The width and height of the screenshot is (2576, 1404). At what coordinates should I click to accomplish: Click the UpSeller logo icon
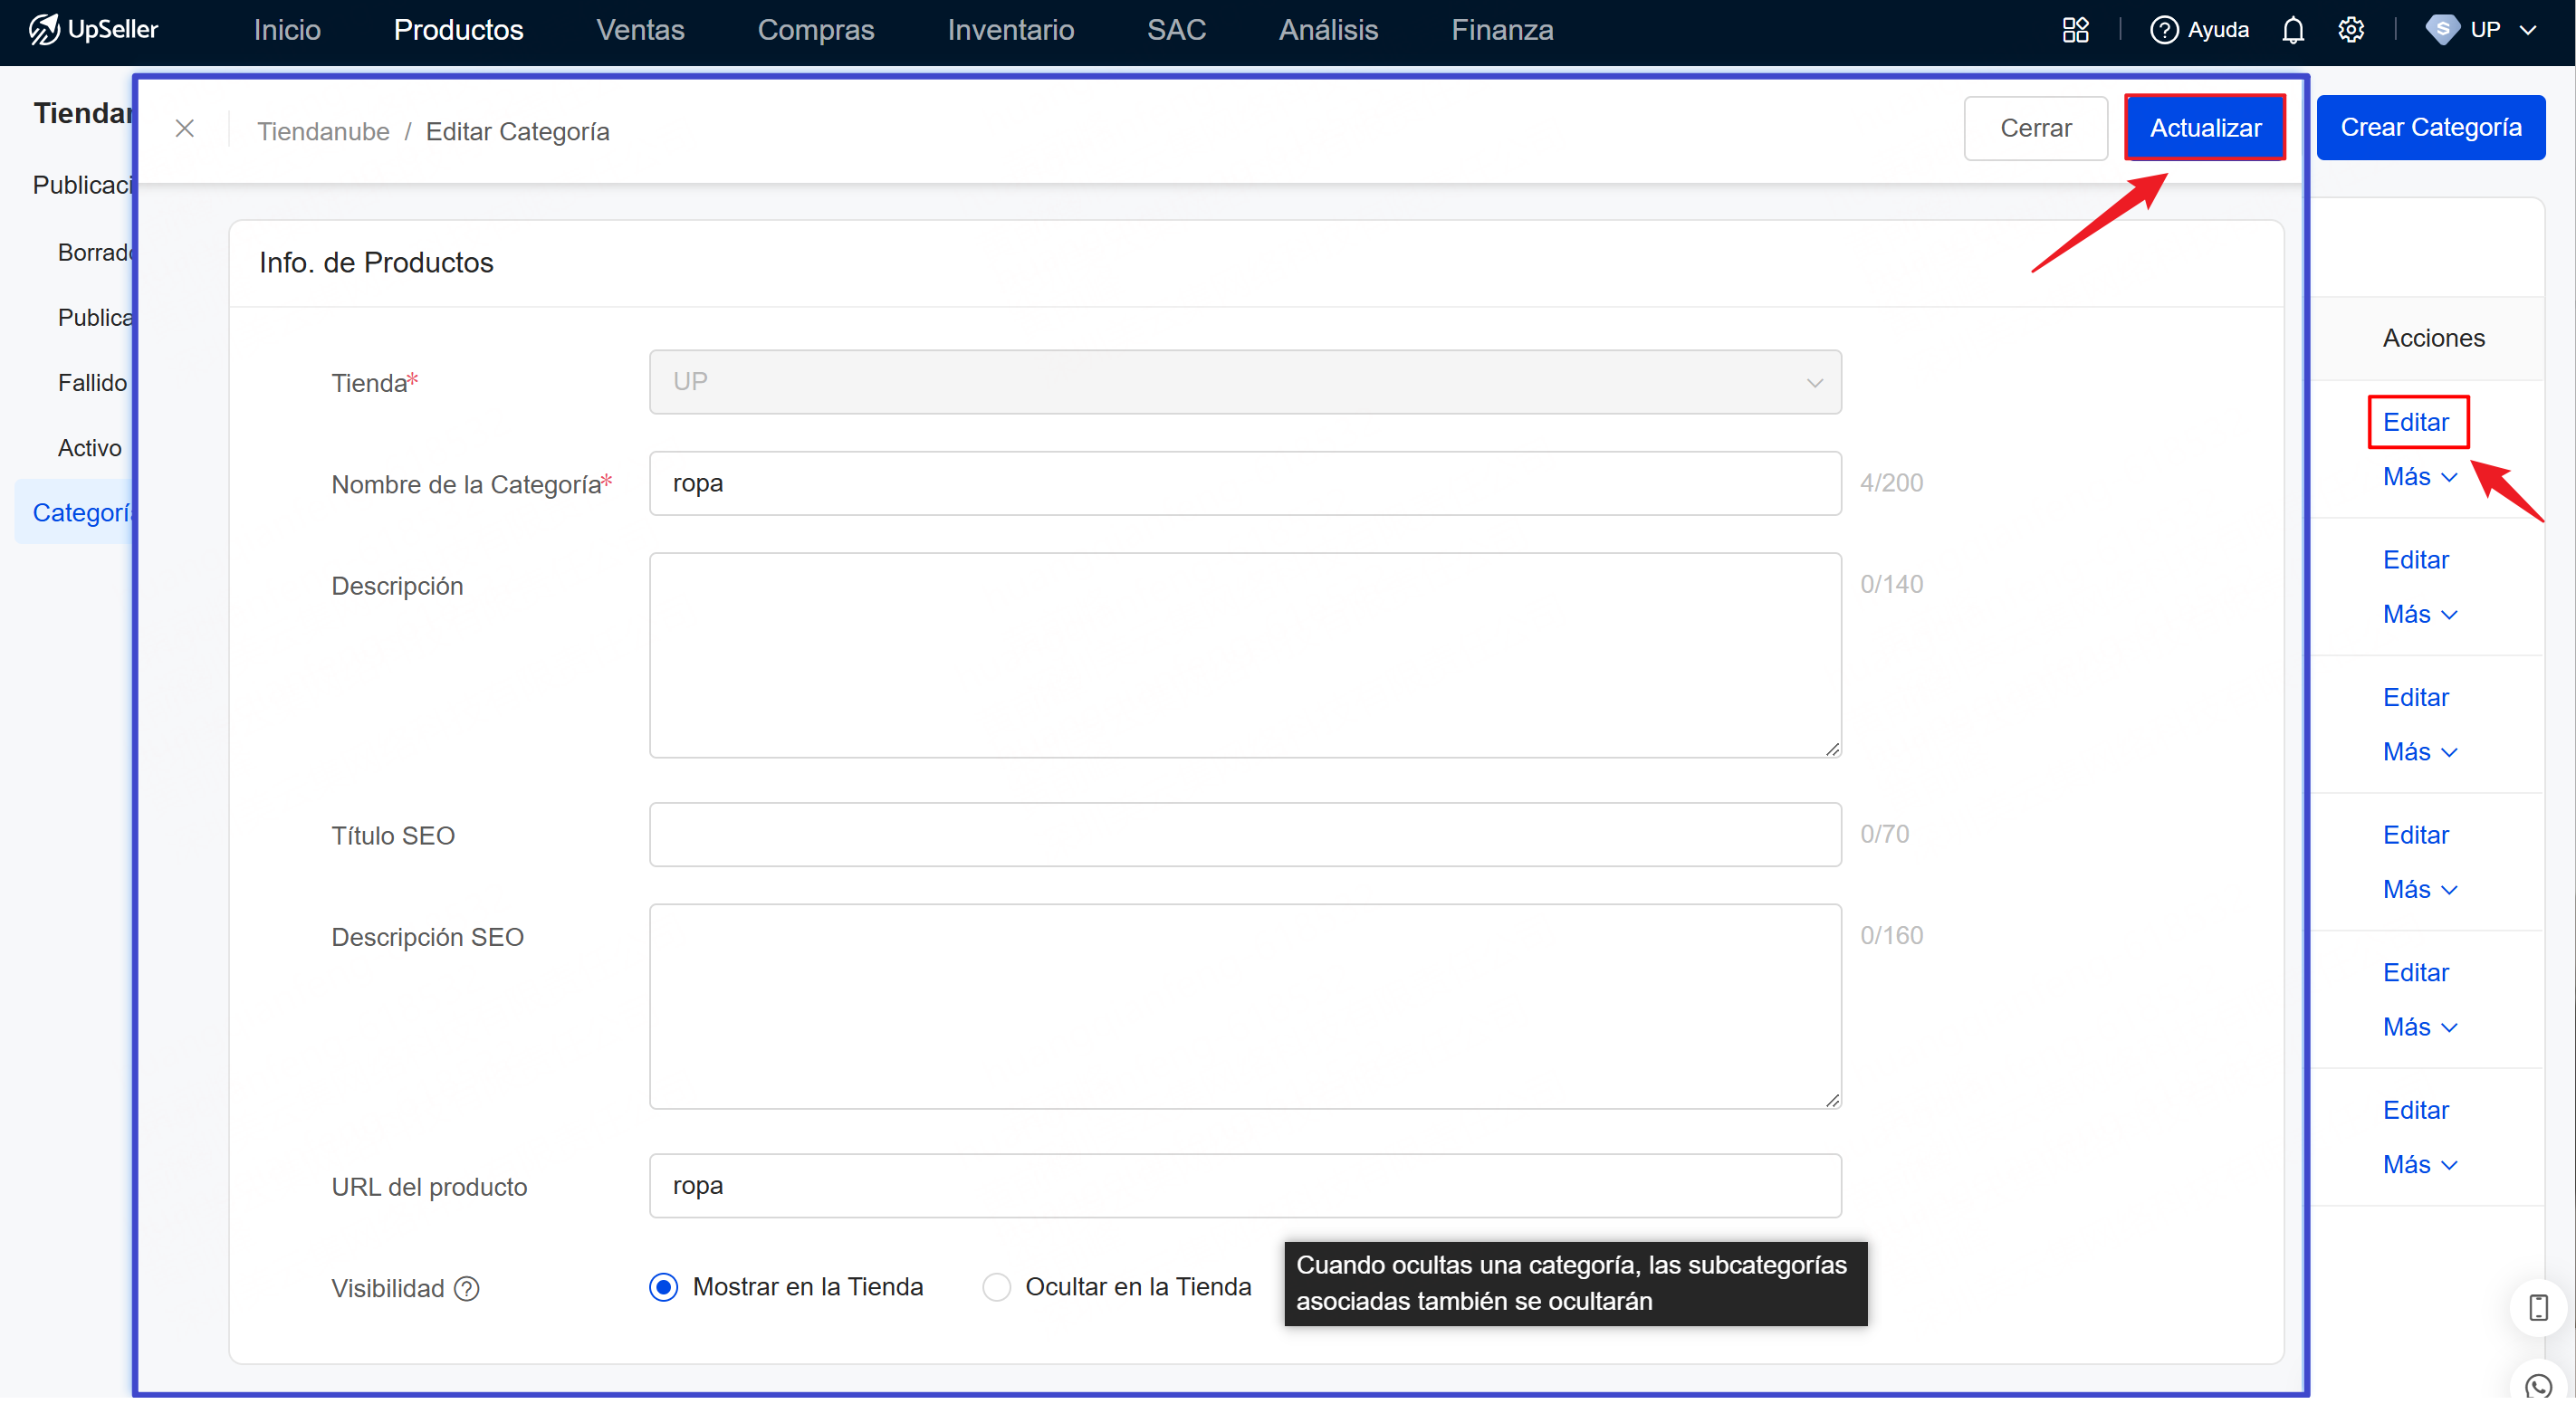(44, 29)
